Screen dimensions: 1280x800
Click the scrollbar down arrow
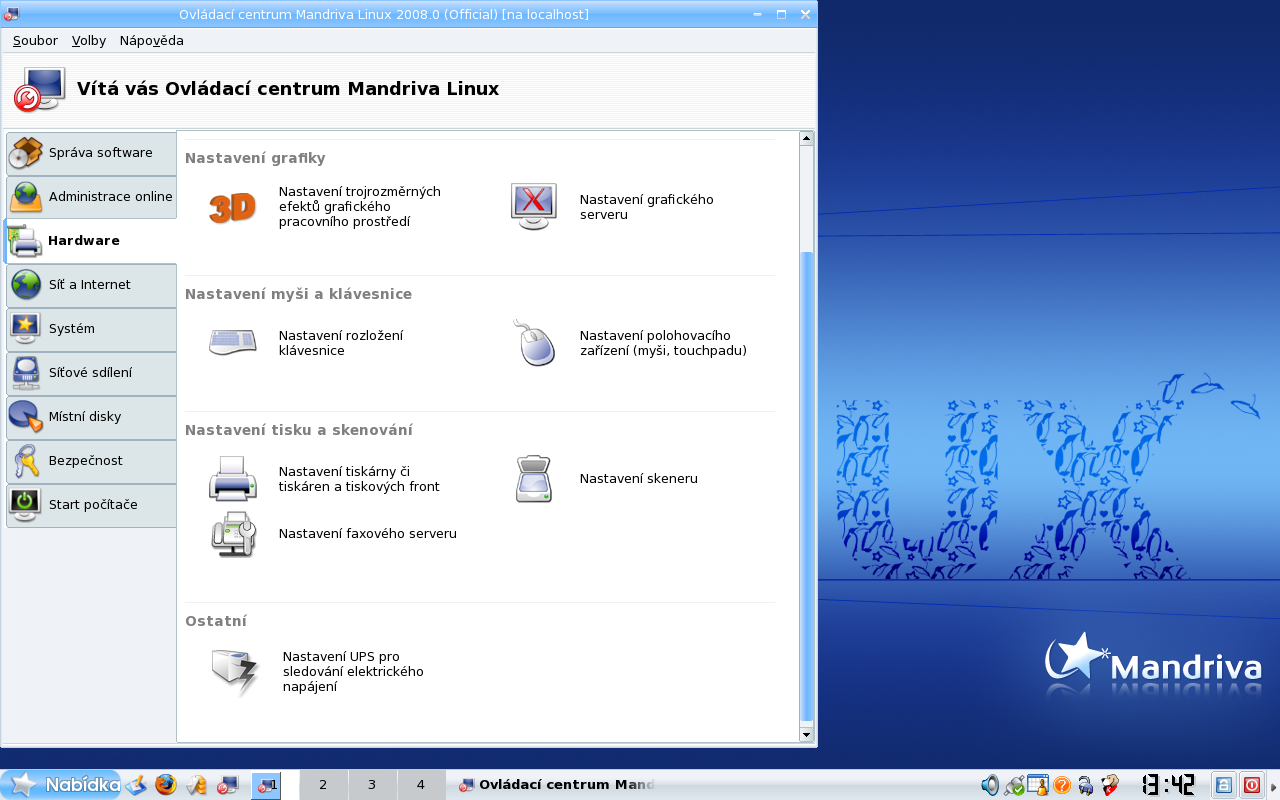click(807, 735)
